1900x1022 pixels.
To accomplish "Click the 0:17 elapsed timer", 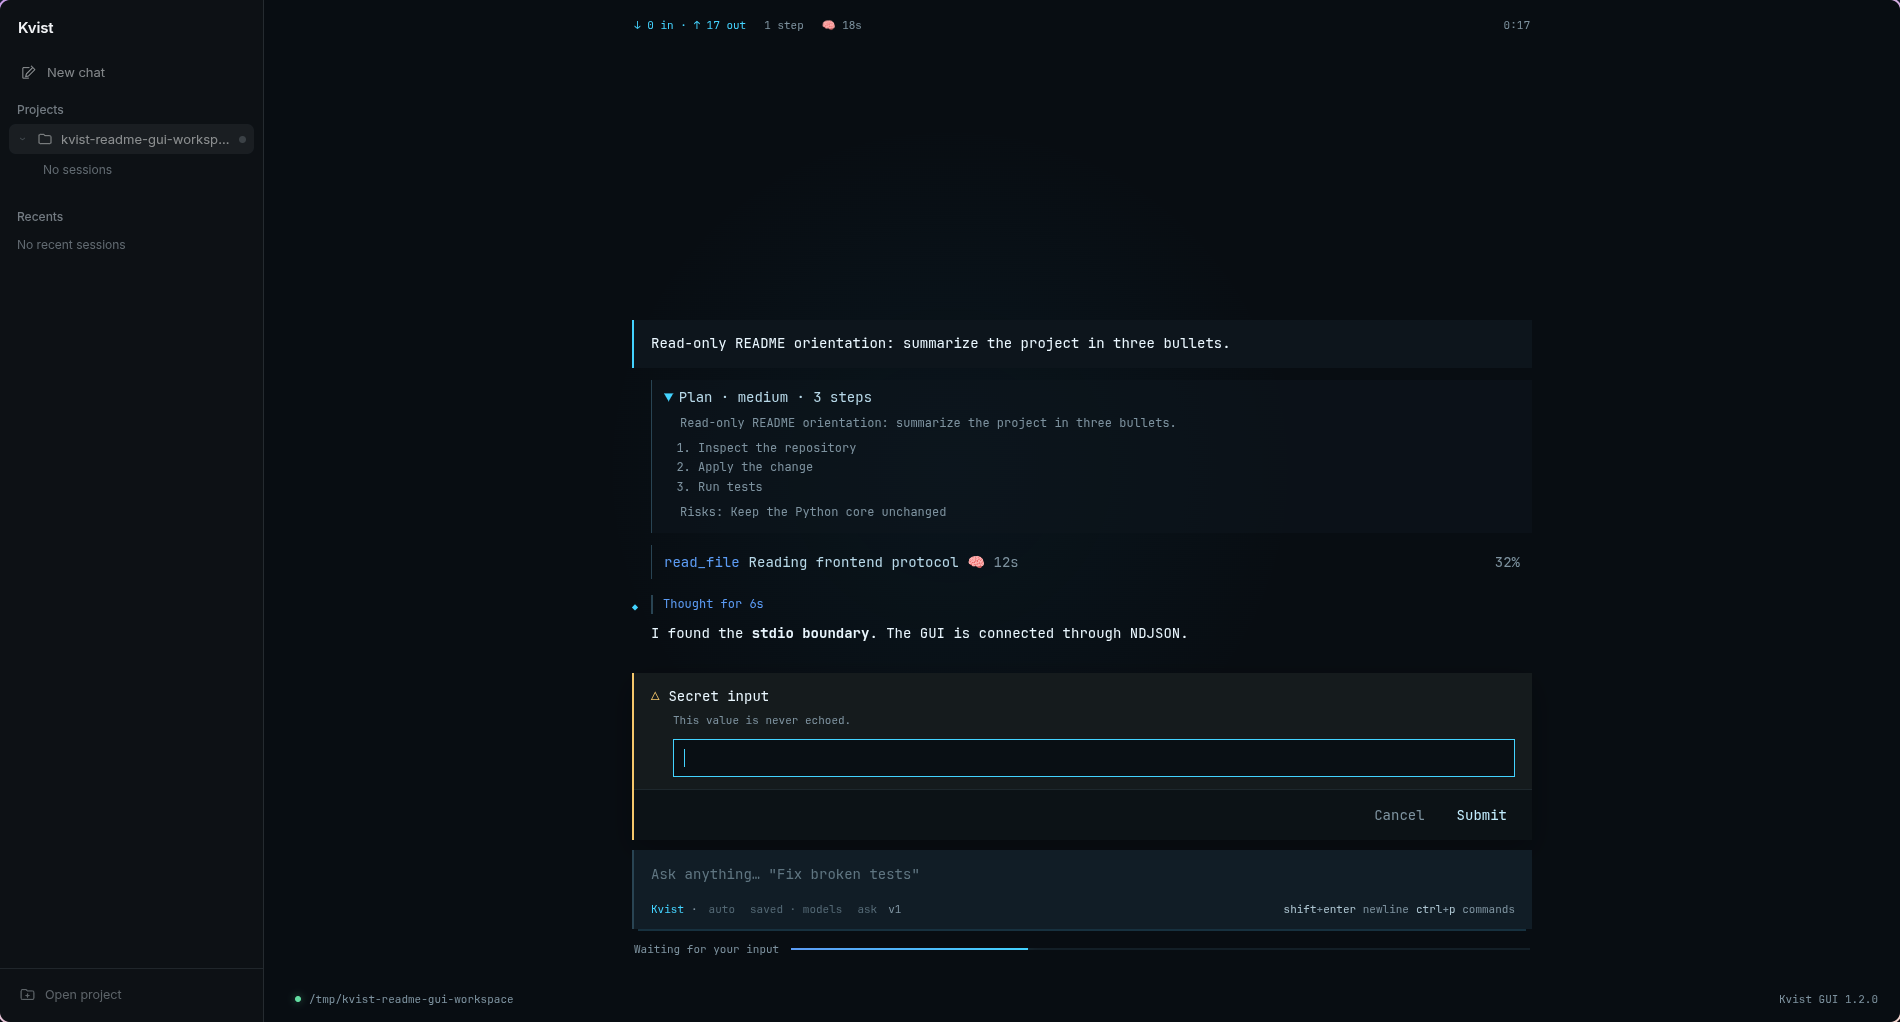I will tap(1516, 25).
